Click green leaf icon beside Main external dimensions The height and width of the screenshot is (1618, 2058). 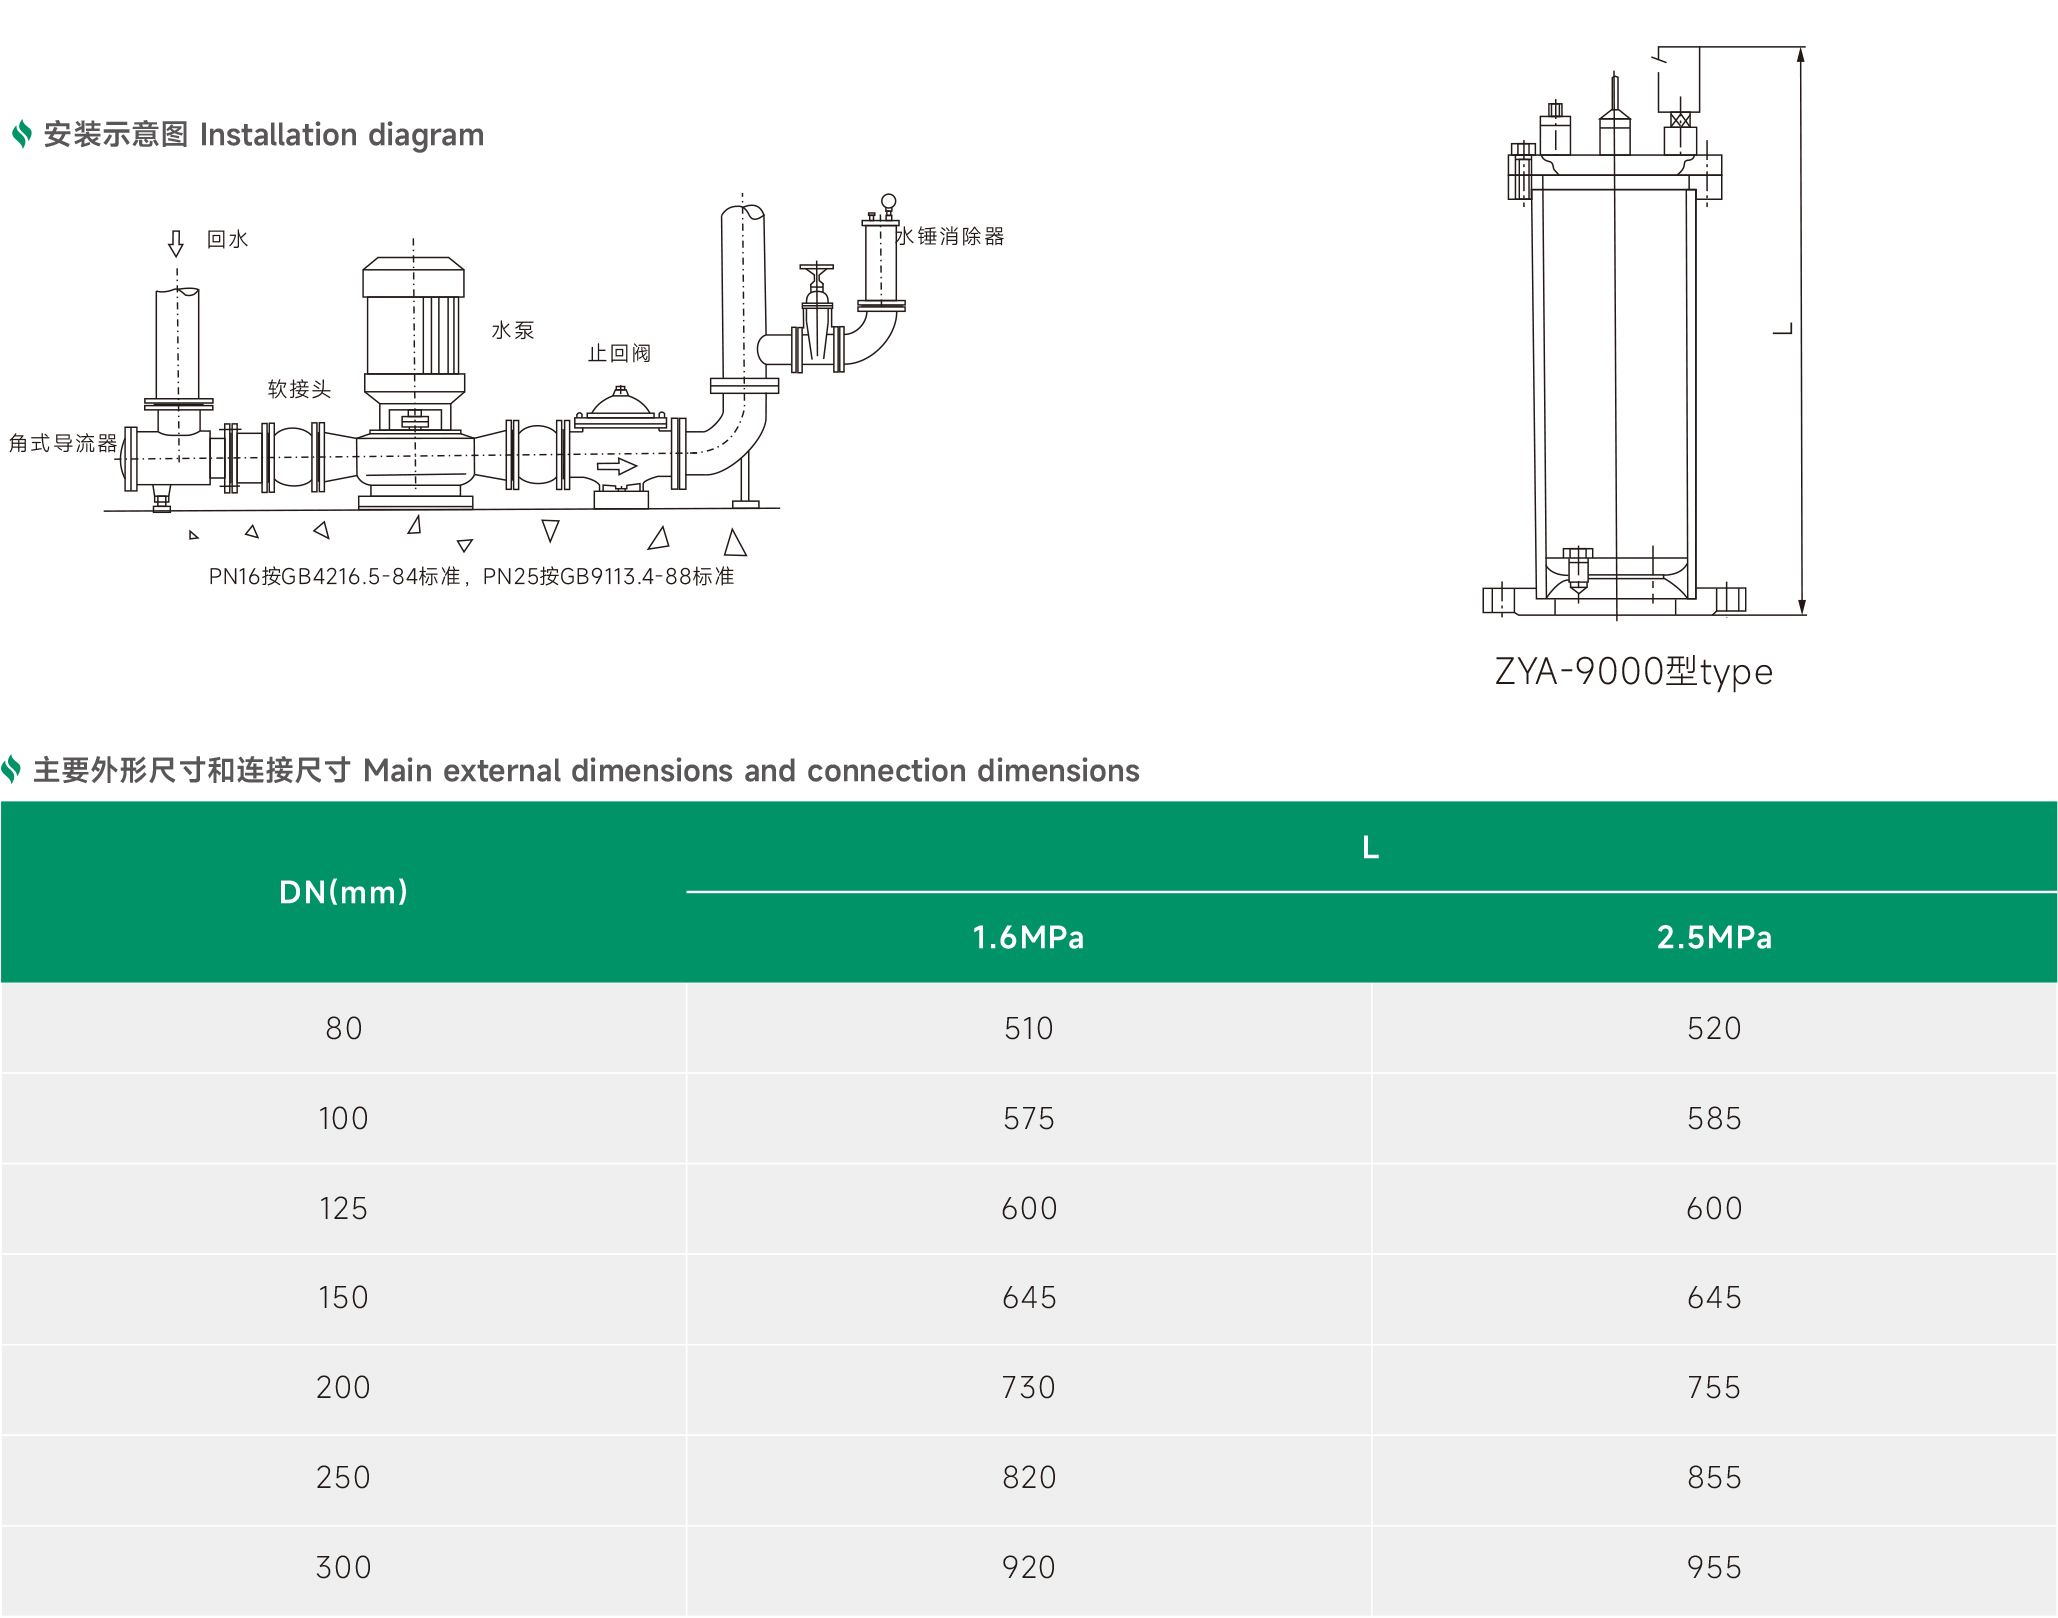[x=11, y=769]
